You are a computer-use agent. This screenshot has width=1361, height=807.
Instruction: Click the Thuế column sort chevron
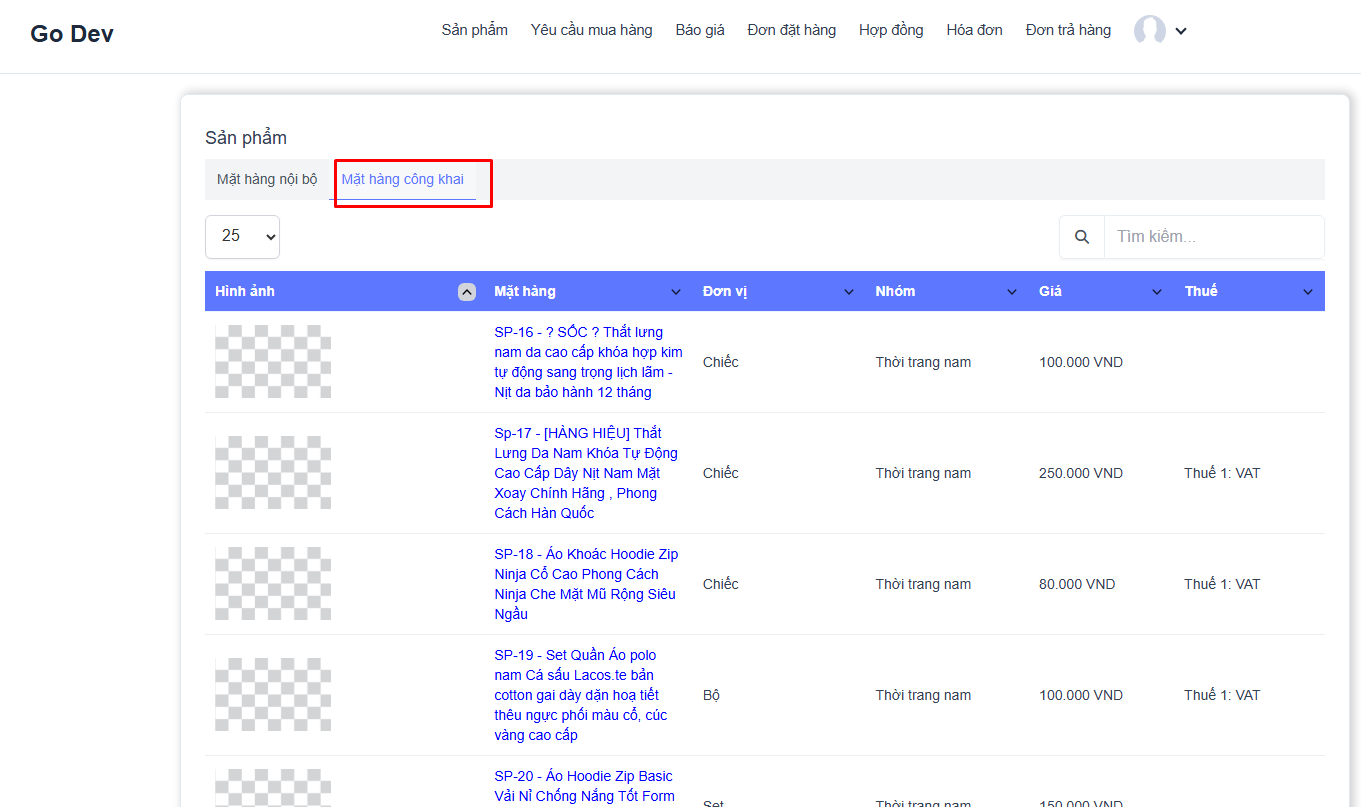[1307, 292]
